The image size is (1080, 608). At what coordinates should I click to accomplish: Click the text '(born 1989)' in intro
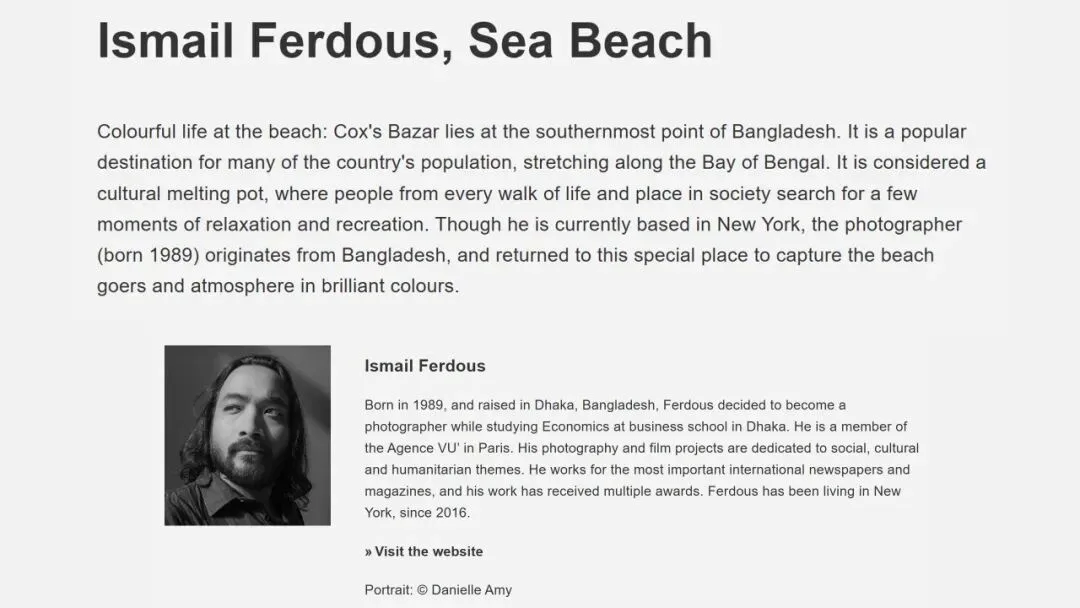[x=148, y=255]
